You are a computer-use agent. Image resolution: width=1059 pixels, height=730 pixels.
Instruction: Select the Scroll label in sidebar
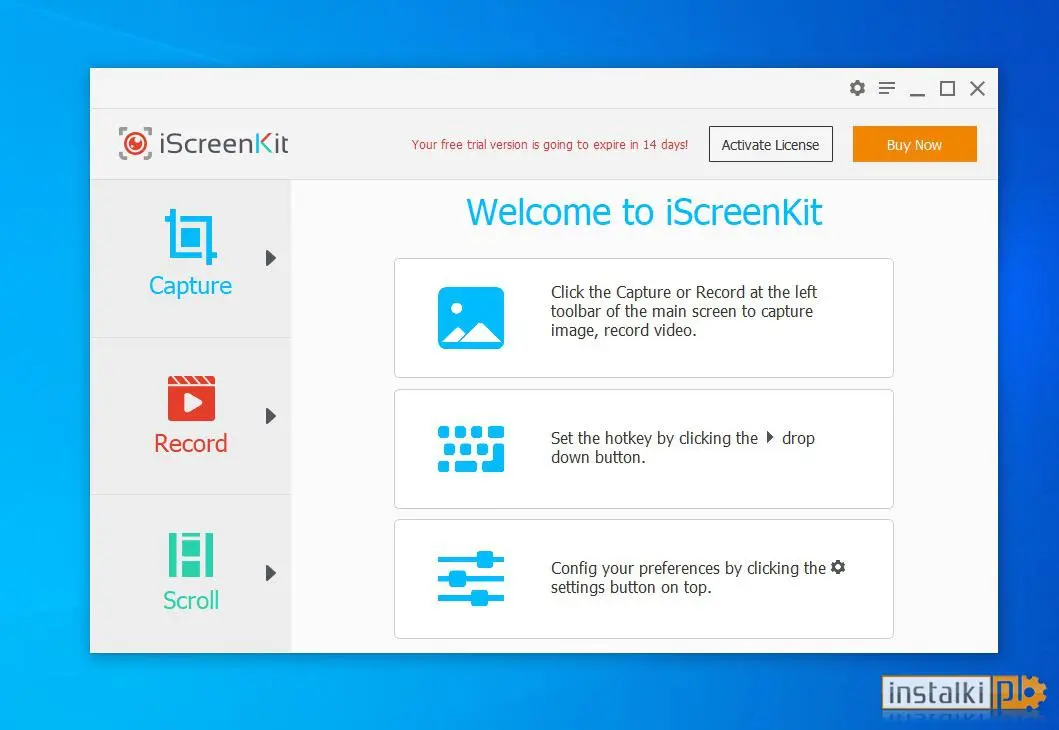coord(190,600)
